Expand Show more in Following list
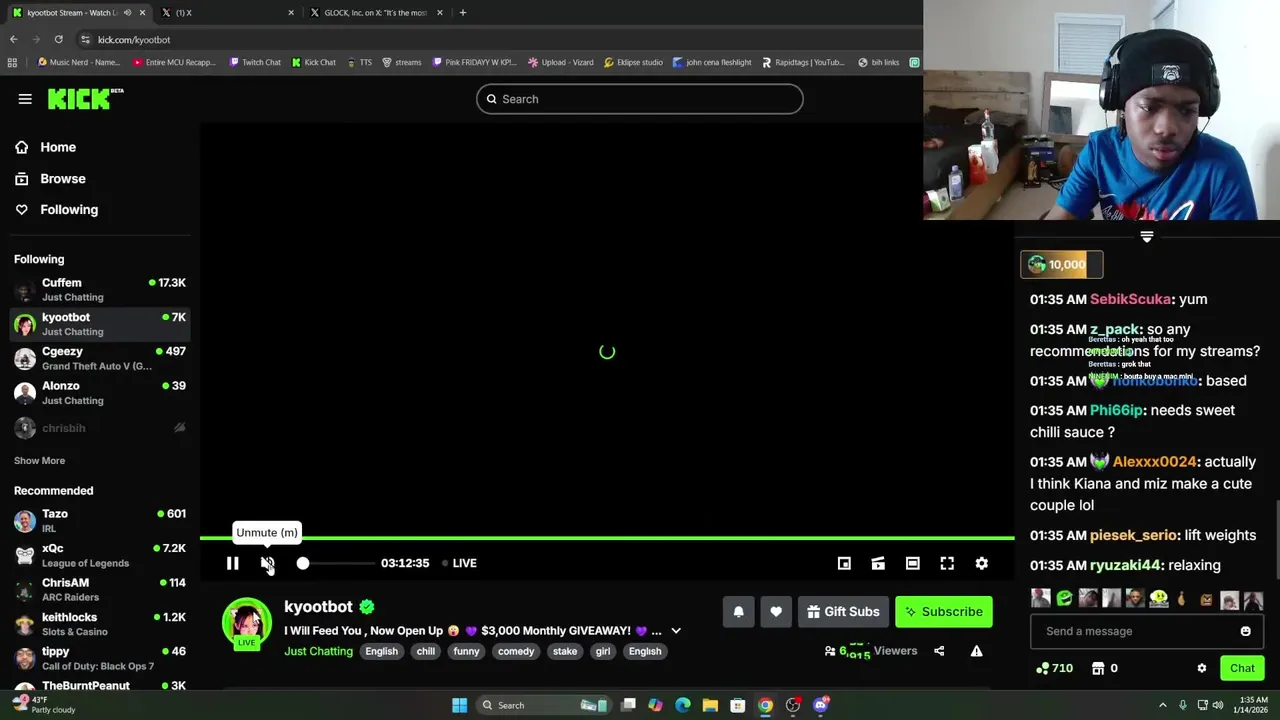 point(39,460)
